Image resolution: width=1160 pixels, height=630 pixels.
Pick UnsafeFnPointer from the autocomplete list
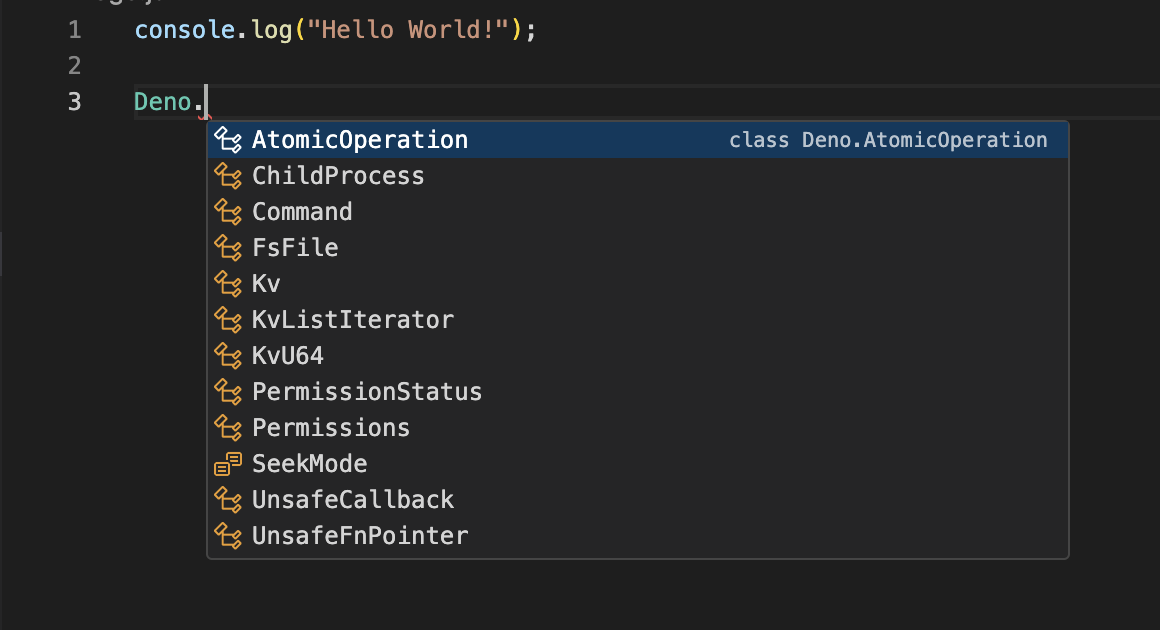(360, 536)
